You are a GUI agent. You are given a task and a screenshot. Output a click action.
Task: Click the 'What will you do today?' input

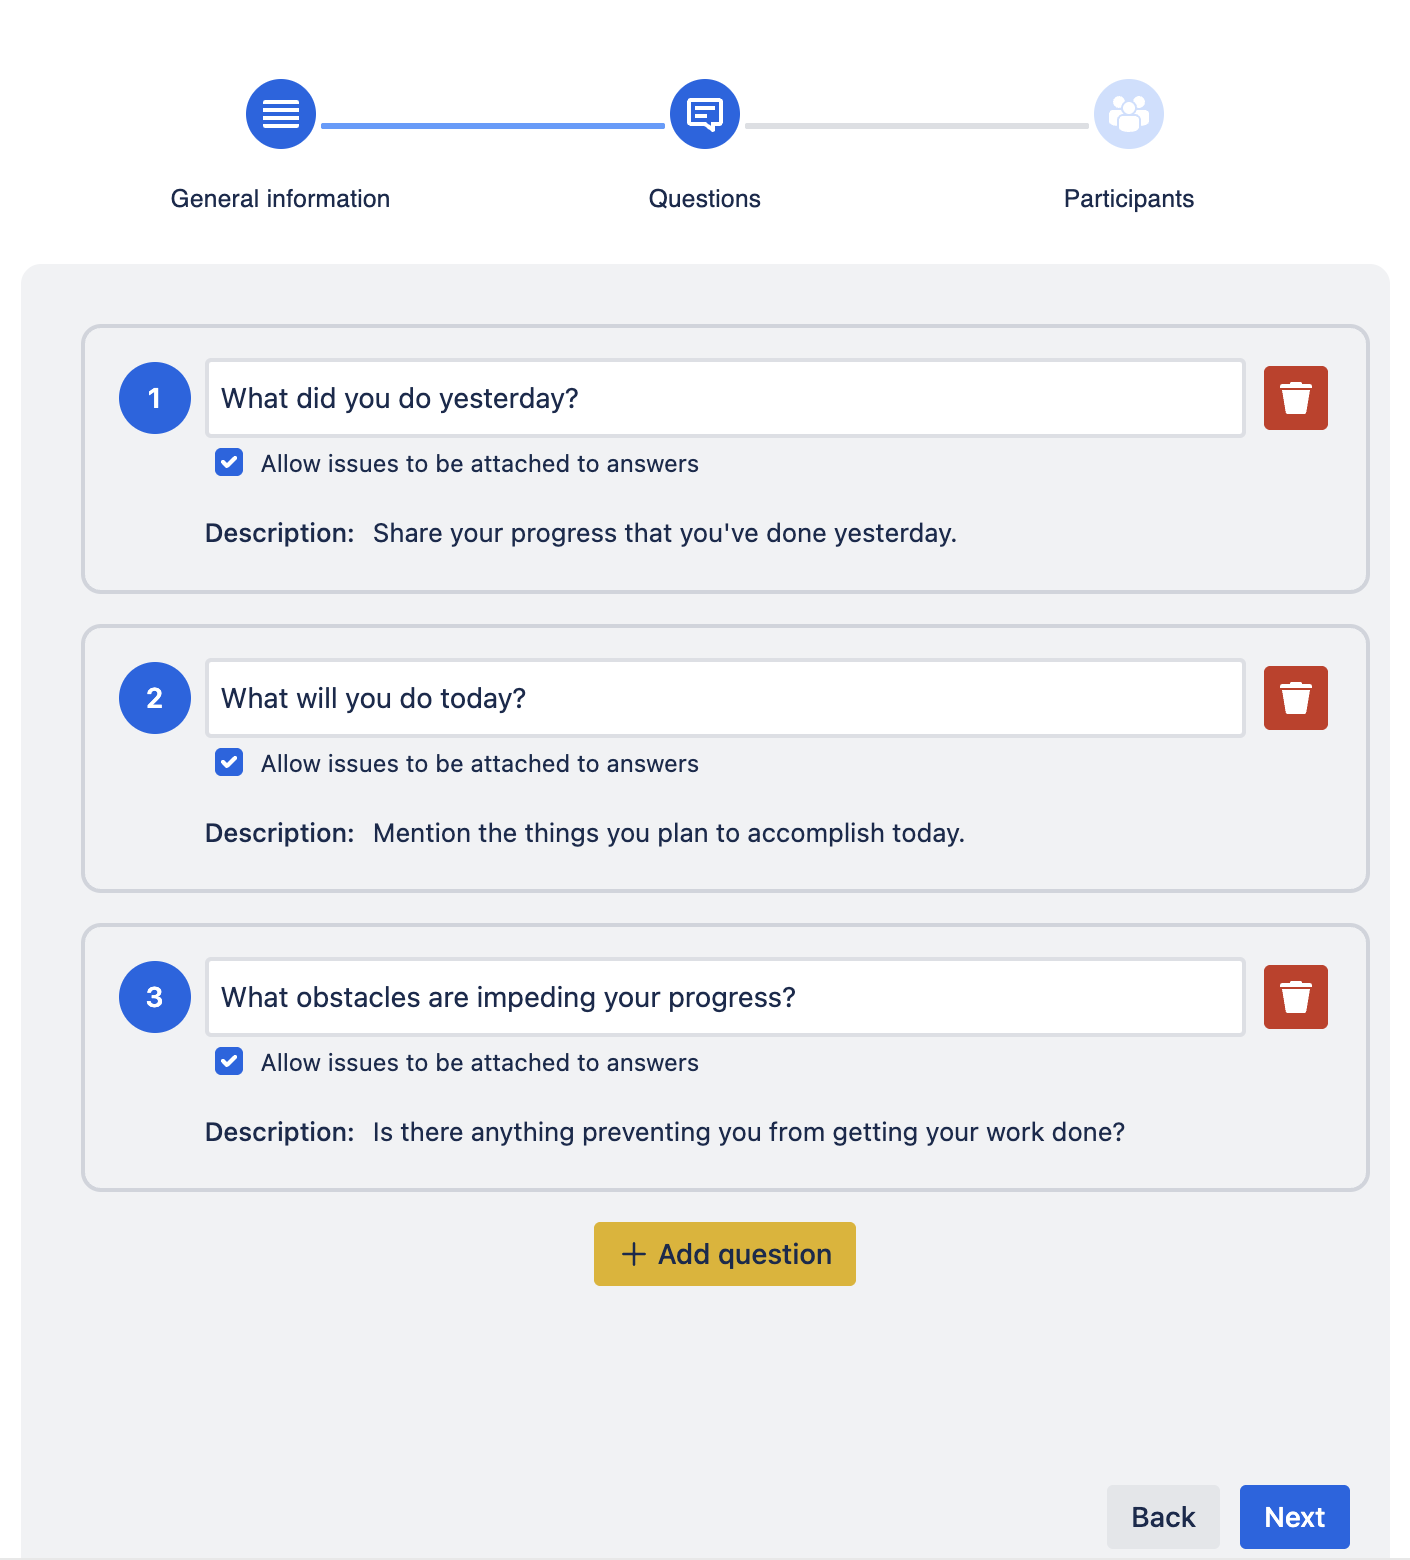[x=725, y=698]
